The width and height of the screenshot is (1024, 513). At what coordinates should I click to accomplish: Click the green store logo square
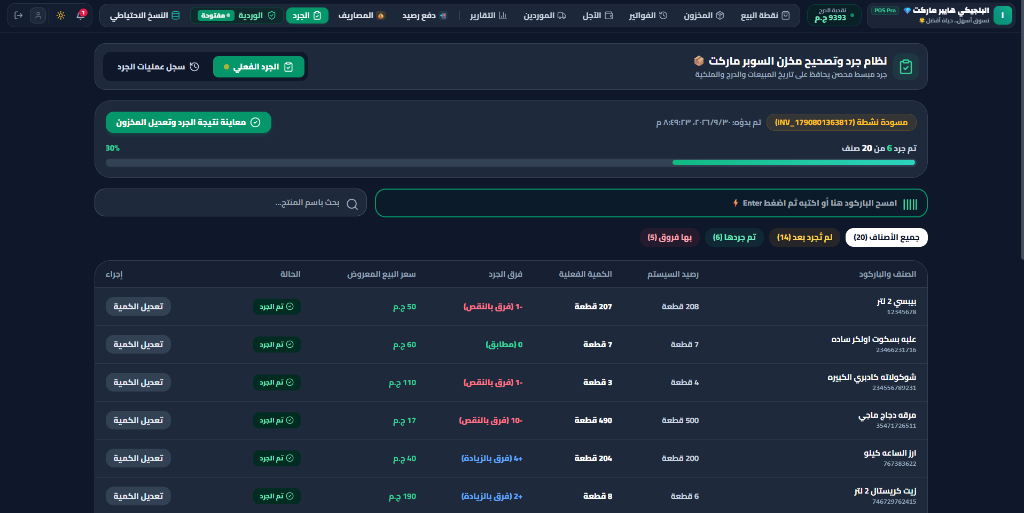point(1002,15)
